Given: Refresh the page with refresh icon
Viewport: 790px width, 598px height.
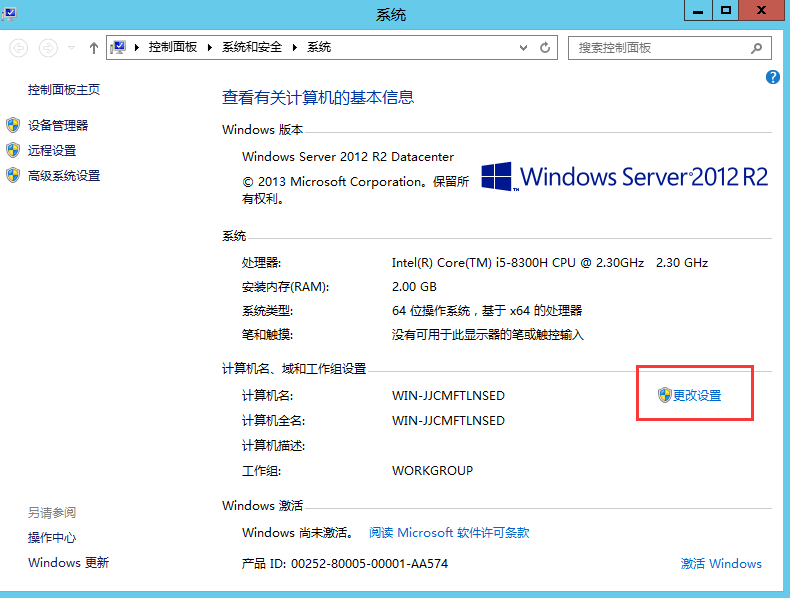Looking at the screenshot, I should tap(545, 48).
